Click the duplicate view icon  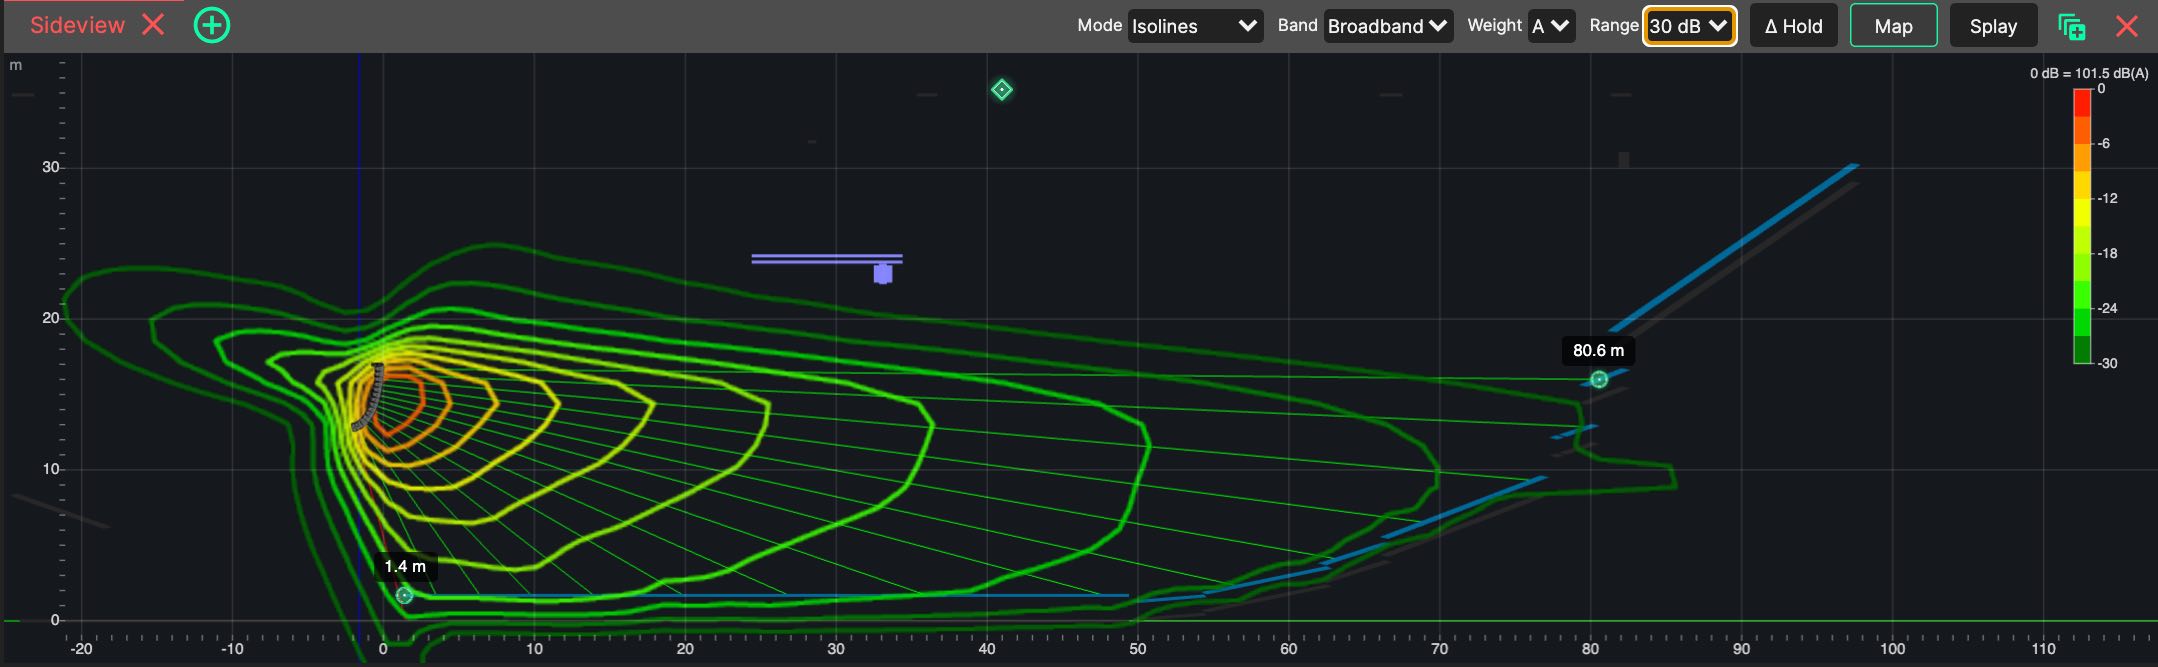click(x=2072, y=26)
